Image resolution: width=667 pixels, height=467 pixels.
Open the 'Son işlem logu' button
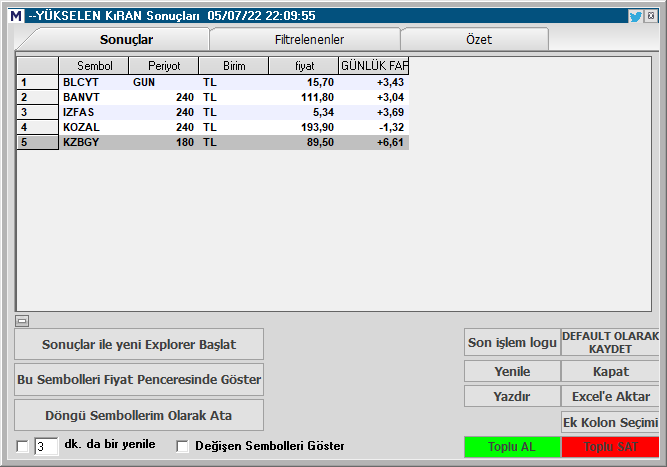512,342
